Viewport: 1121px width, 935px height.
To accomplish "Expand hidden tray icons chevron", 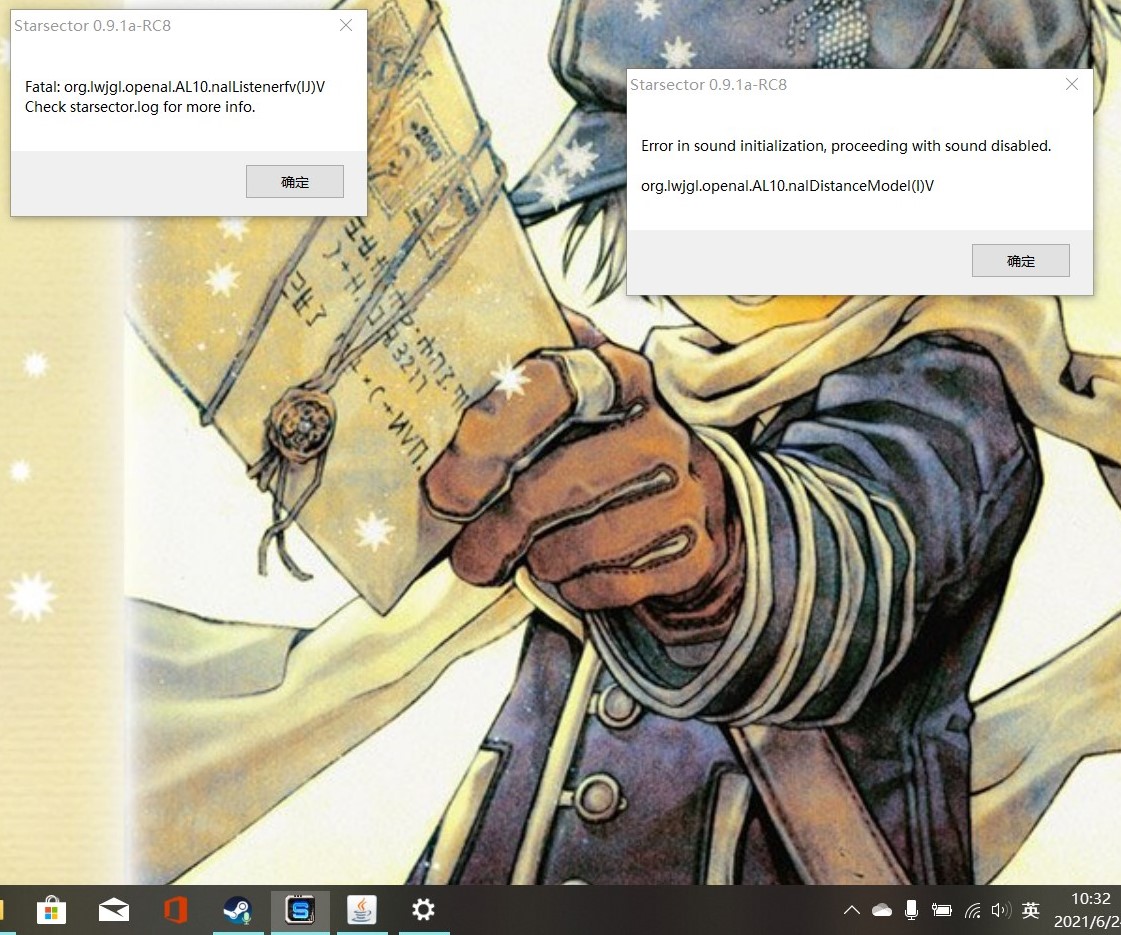I will (851, 910).
